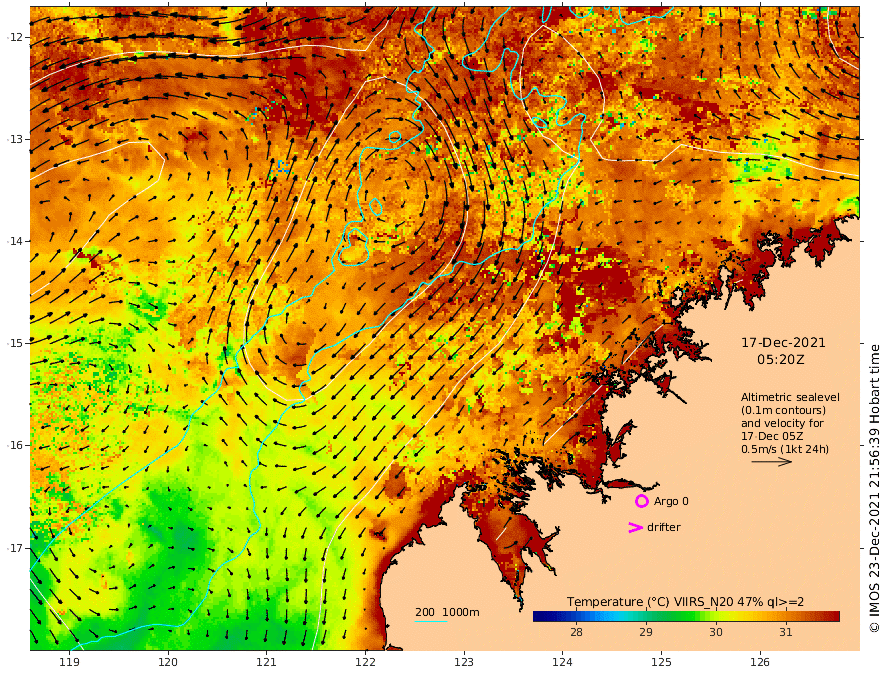Click the cyan 200m isobath legend line
Viewport: 880px width, 680px height.
[431, 621]
